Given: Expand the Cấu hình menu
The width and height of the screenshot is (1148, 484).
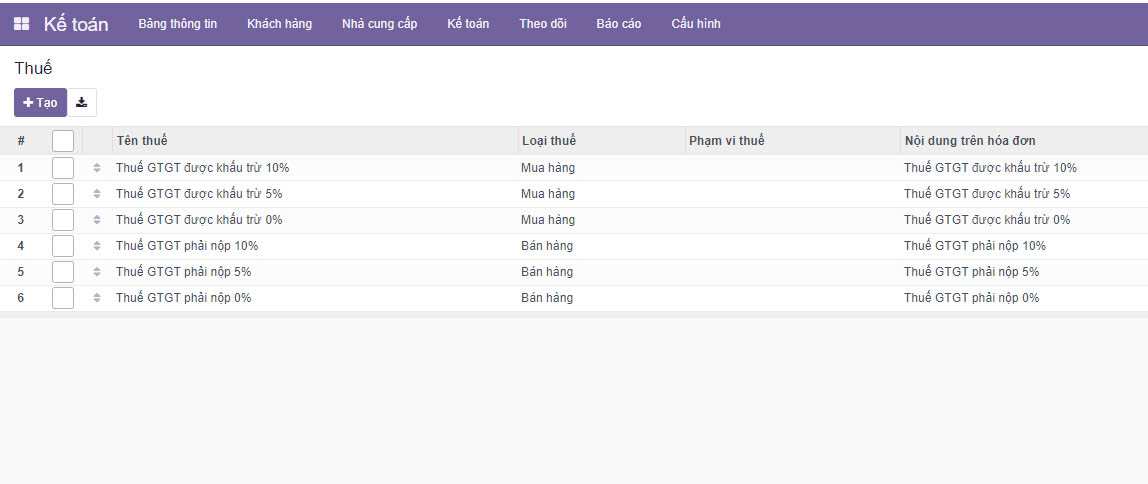Looking at the screenshot, I should click(695, 24).
